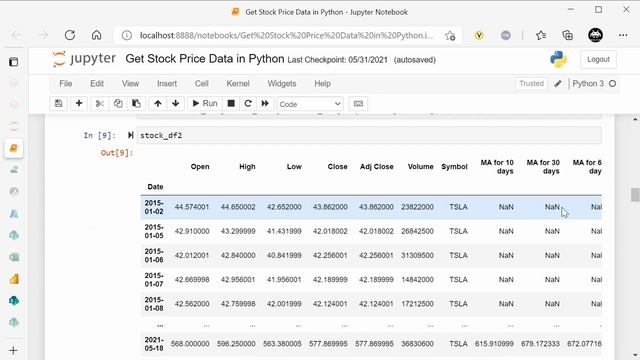Click the purple round extension icon

point(506,36)
